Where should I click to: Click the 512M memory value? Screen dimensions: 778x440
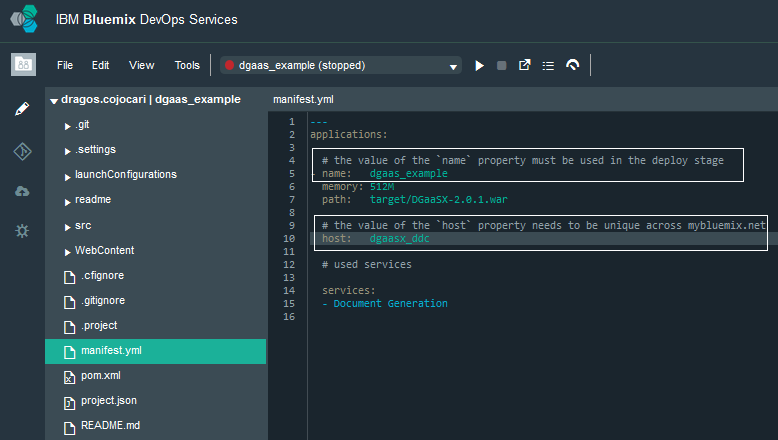pos(382,187)
